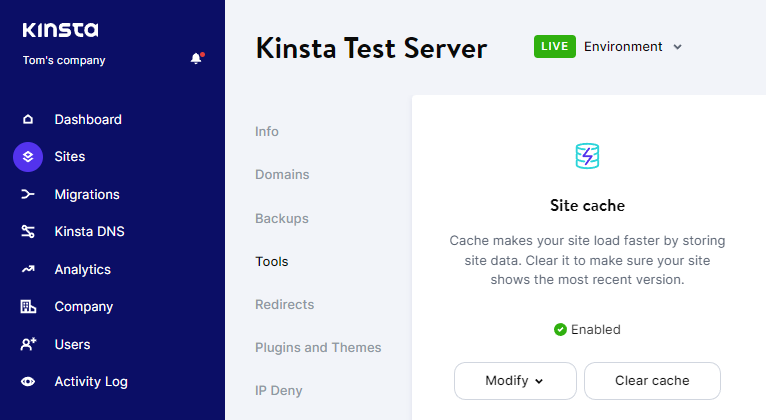Click the Kinsta logo
Screen dimensions: 766x420
(60, 30)
